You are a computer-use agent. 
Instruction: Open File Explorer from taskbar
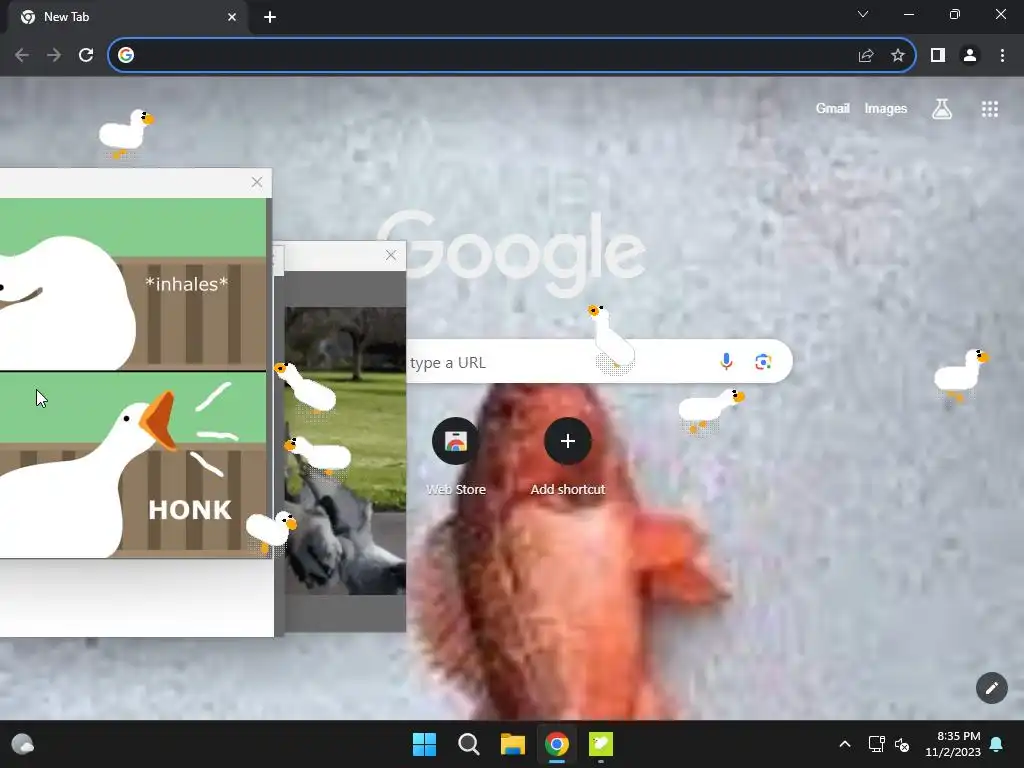(513, 744)
